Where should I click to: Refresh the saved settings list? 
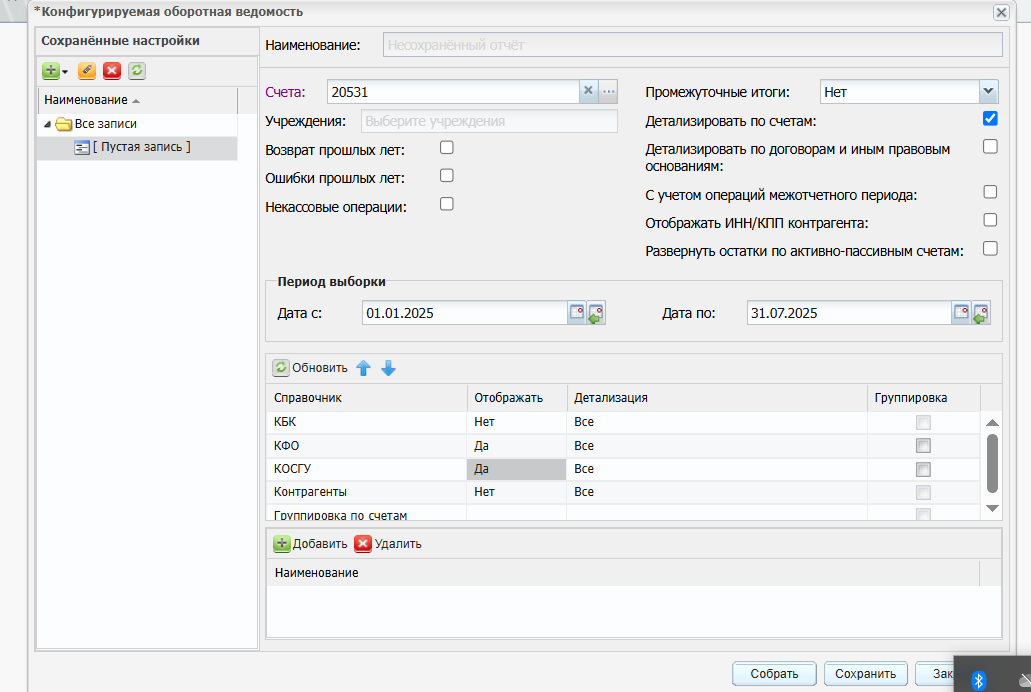coord(137,70)
